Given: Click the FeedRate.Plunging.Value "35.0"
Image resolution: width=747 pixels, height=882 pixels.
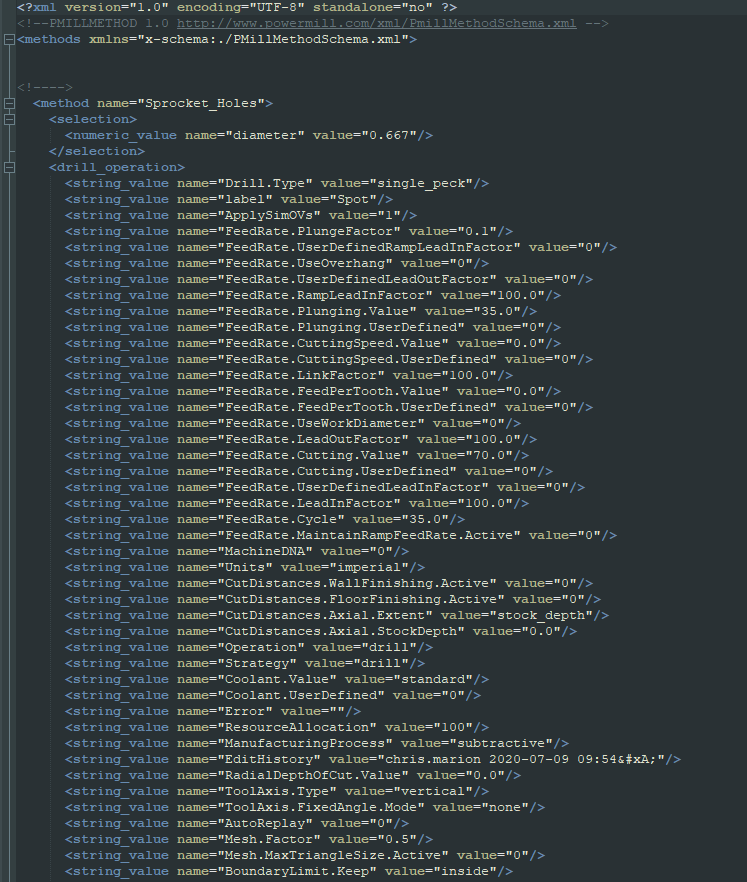Looking at the screenshot, I should tap(497, 312).
